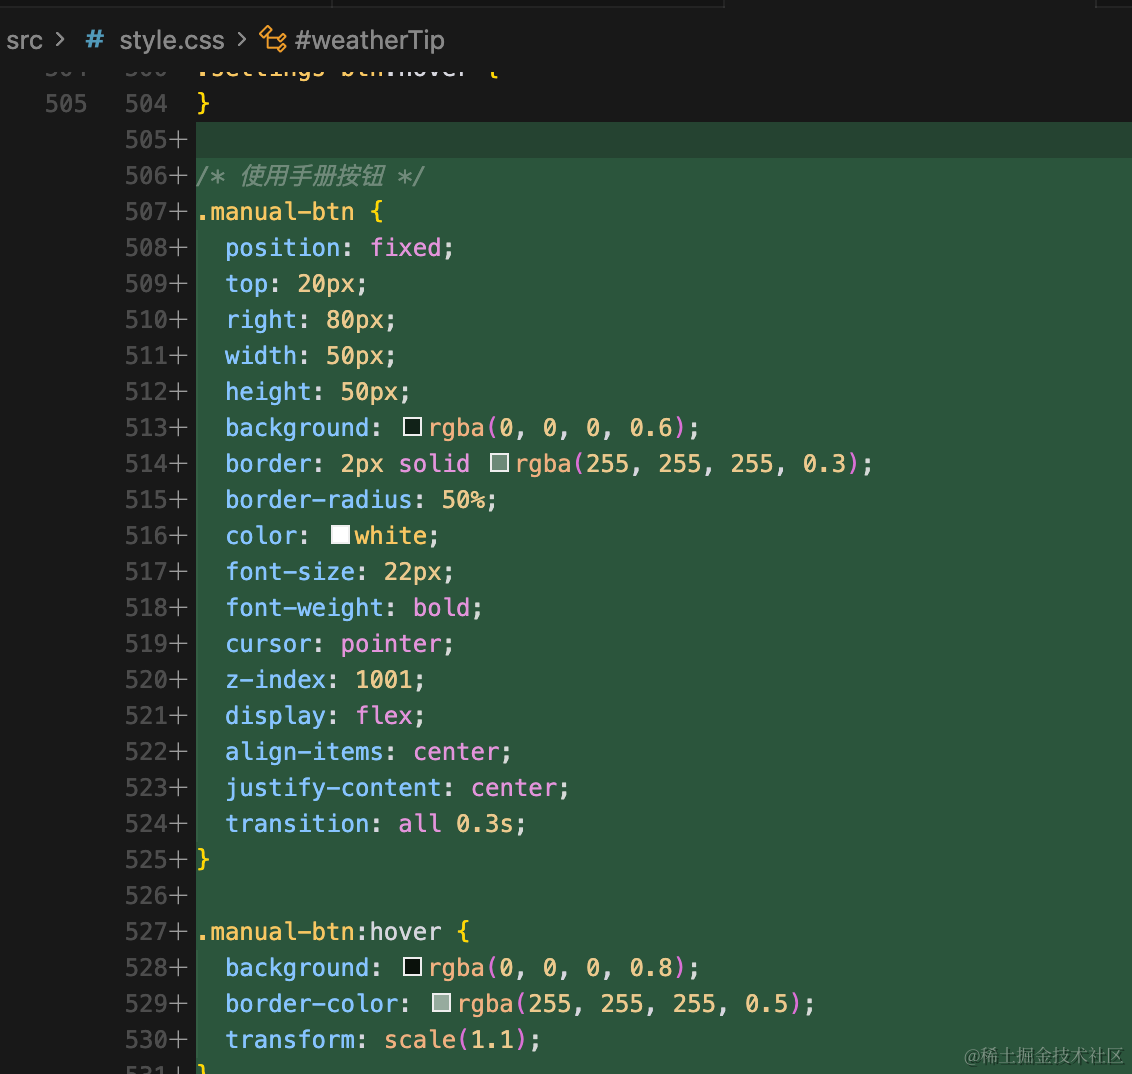Image resolution: width=1132 pixels, height=1074 pixels.
Task: Open background color swatch on line 528
Action: (x=412, y=966)
